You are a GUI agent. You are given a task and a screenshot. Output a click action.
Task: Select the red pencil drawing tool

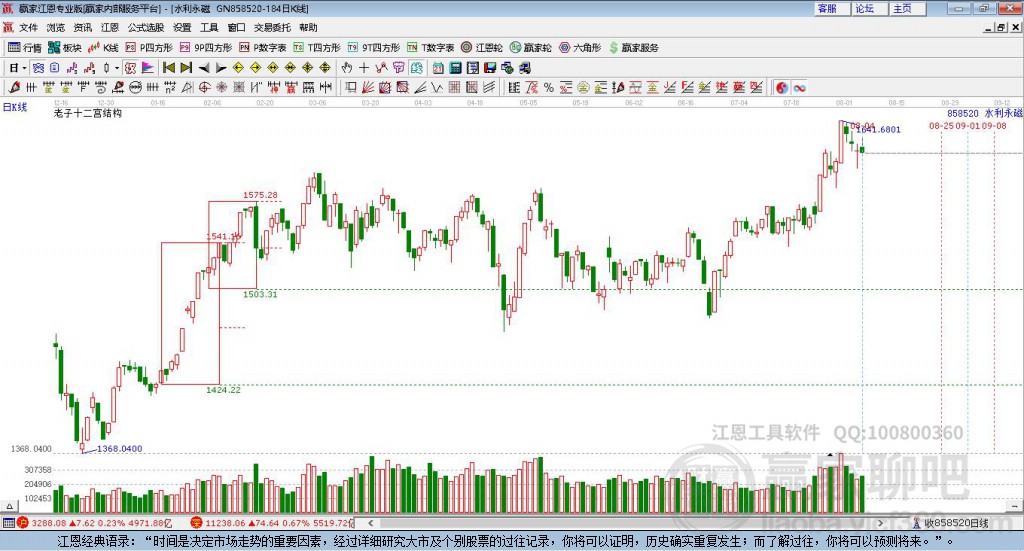click(14, 87)
